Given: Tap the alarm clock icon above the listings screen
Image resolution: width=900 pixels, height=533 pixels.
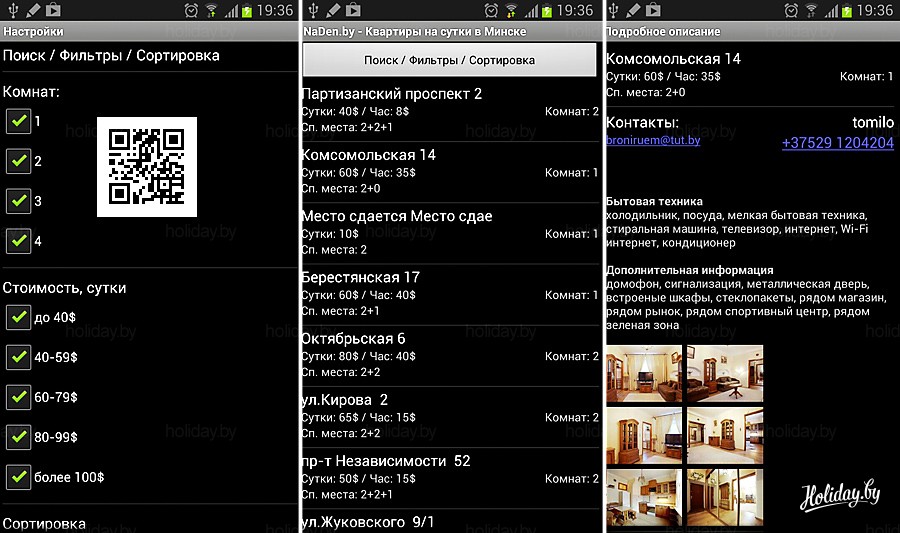Looking at the screenshot, I should [x=492, y=10].
